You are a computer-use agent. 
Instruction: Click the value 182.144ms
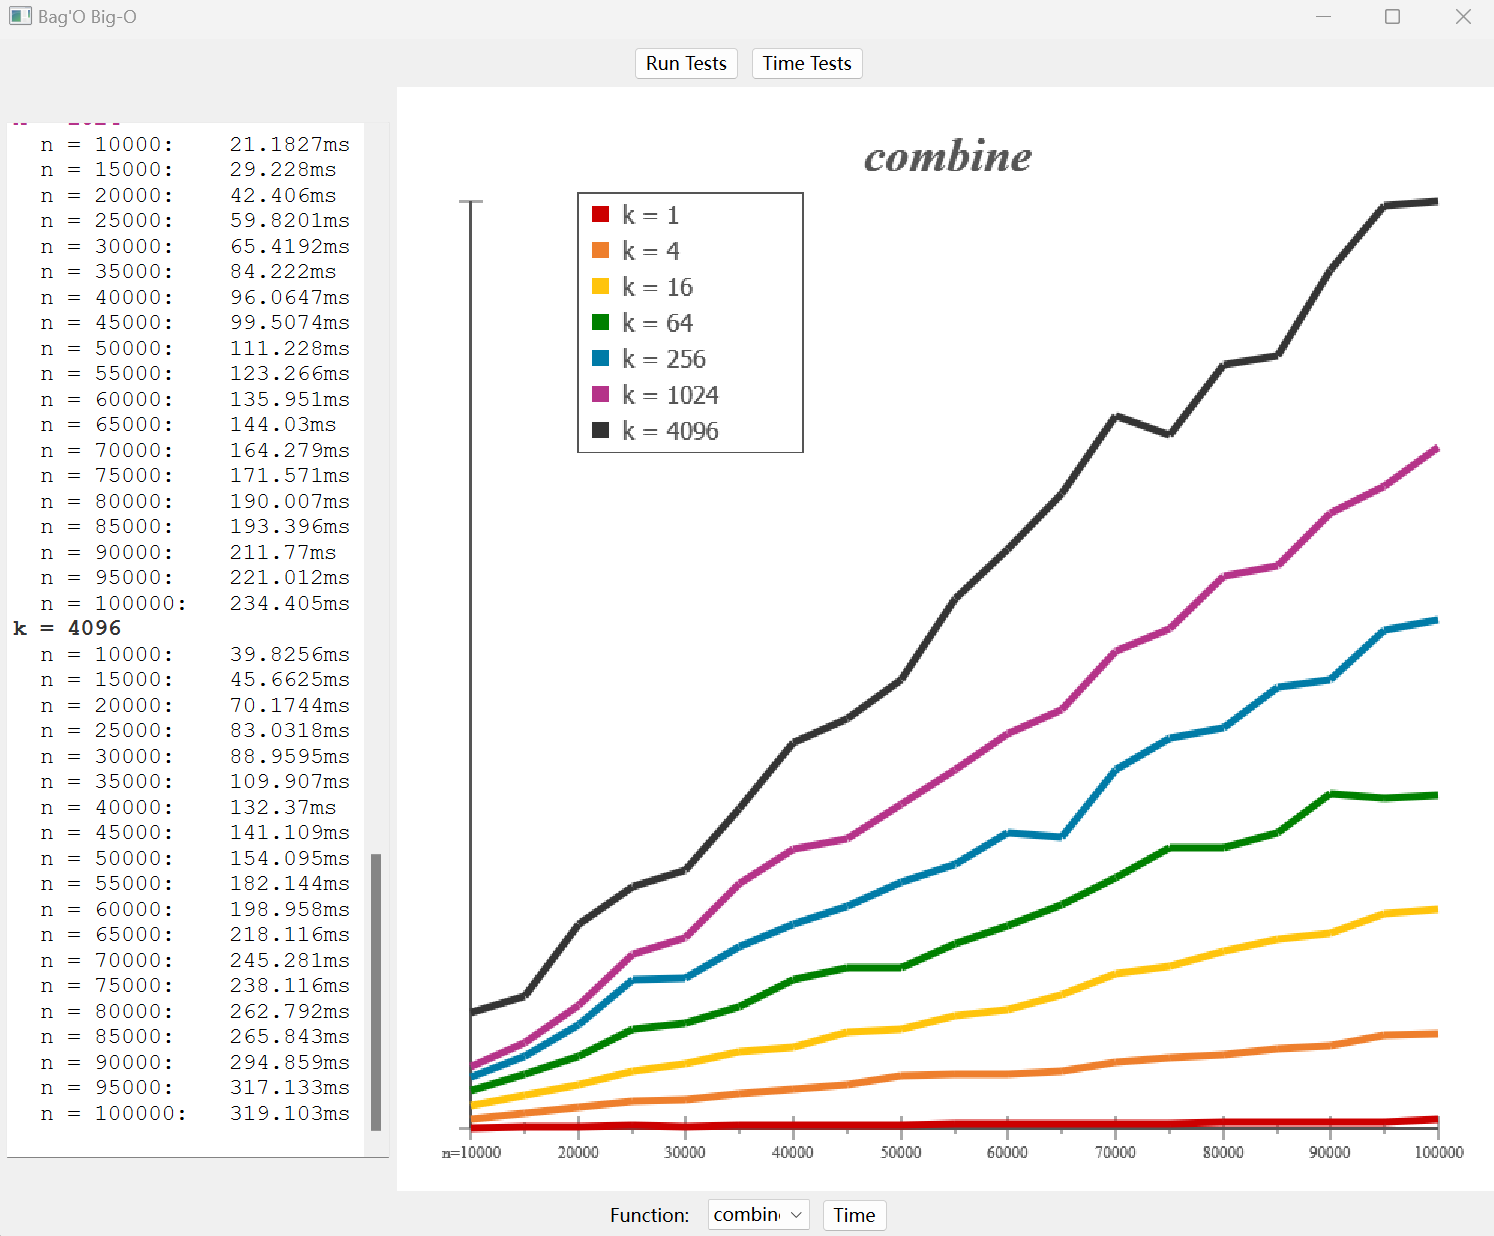click(x=290, y=883)
